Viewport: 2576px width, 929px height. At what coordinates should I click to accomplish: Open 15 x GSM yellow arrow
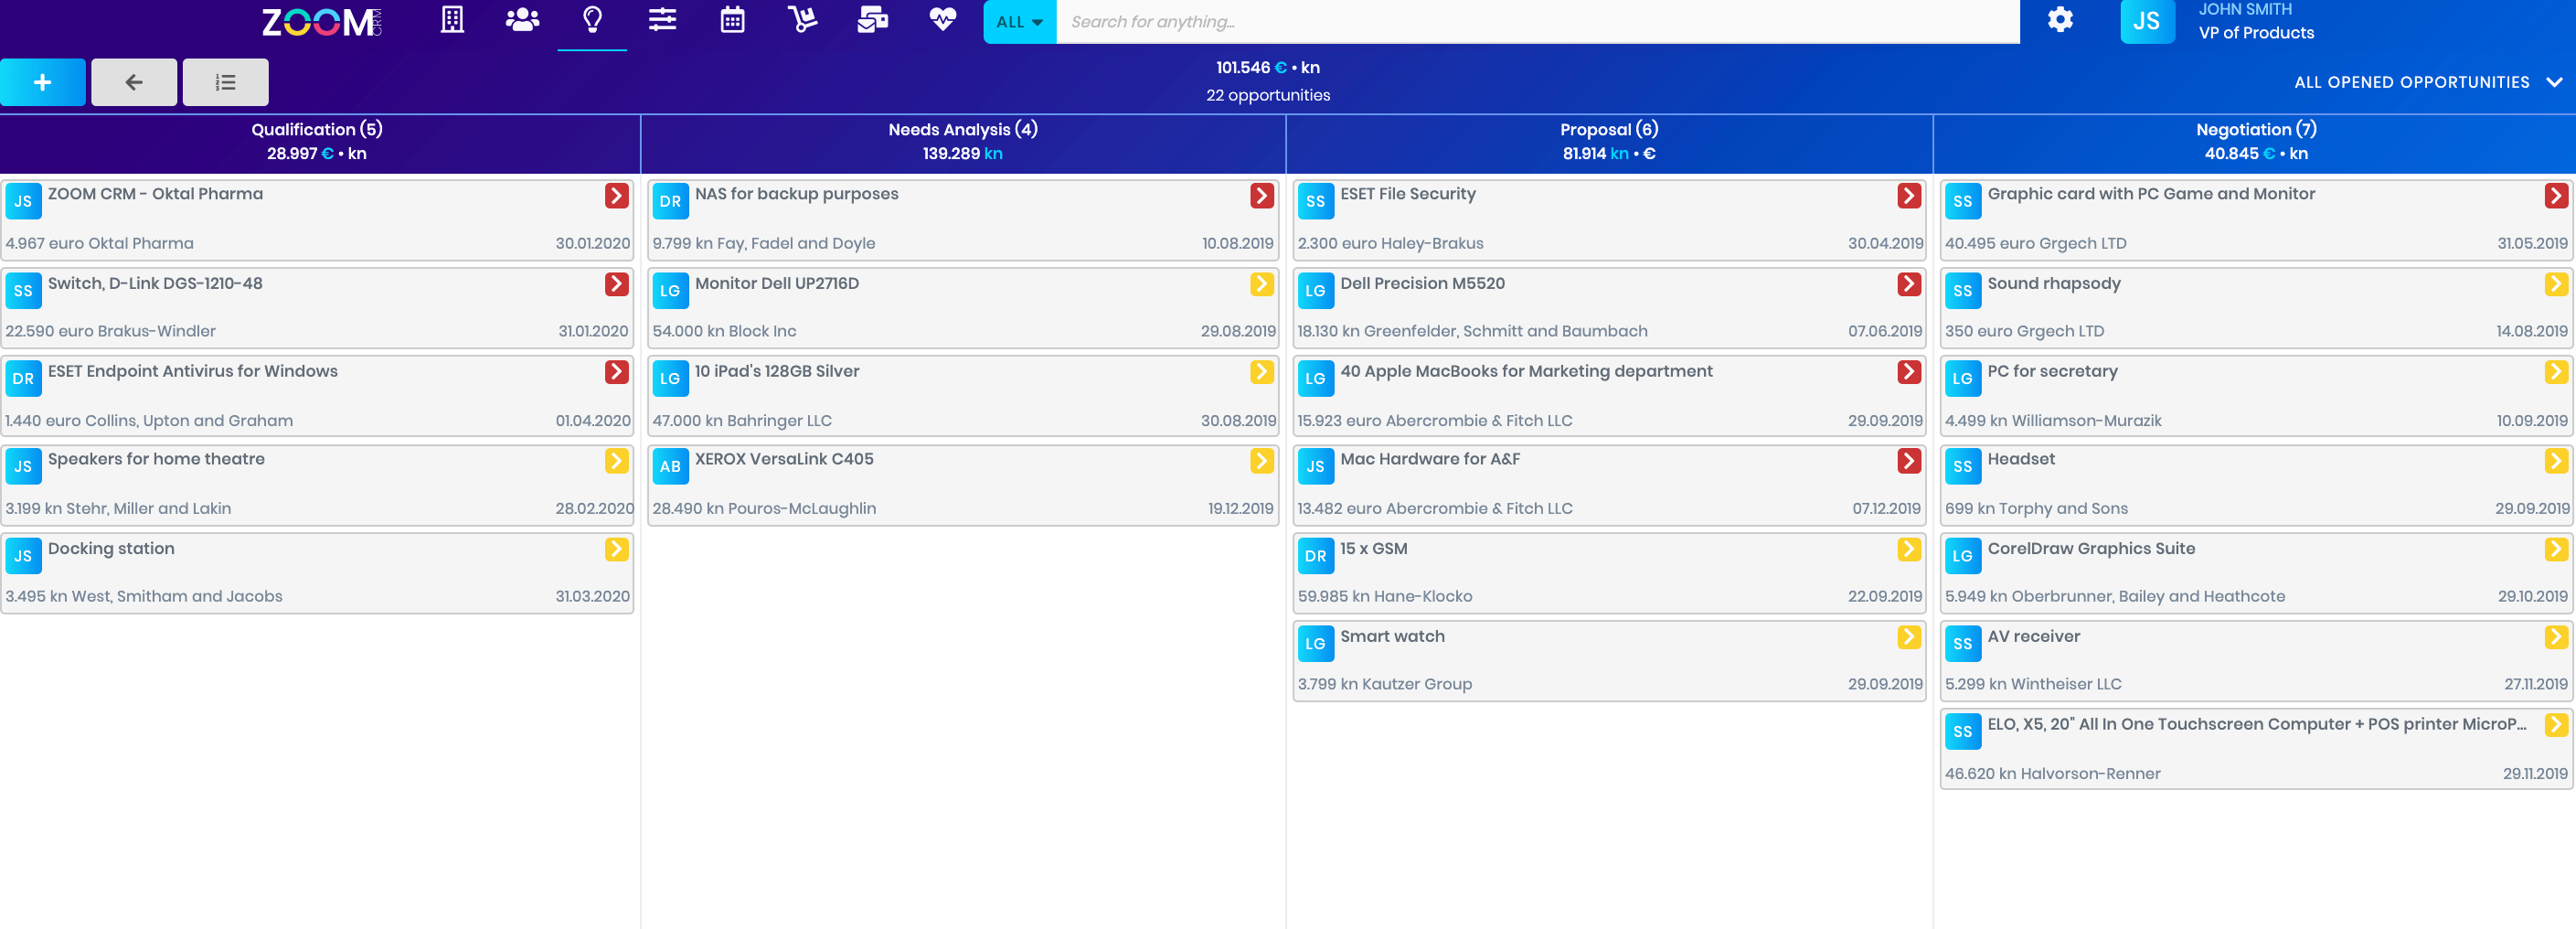click(x=1909, y=549)
